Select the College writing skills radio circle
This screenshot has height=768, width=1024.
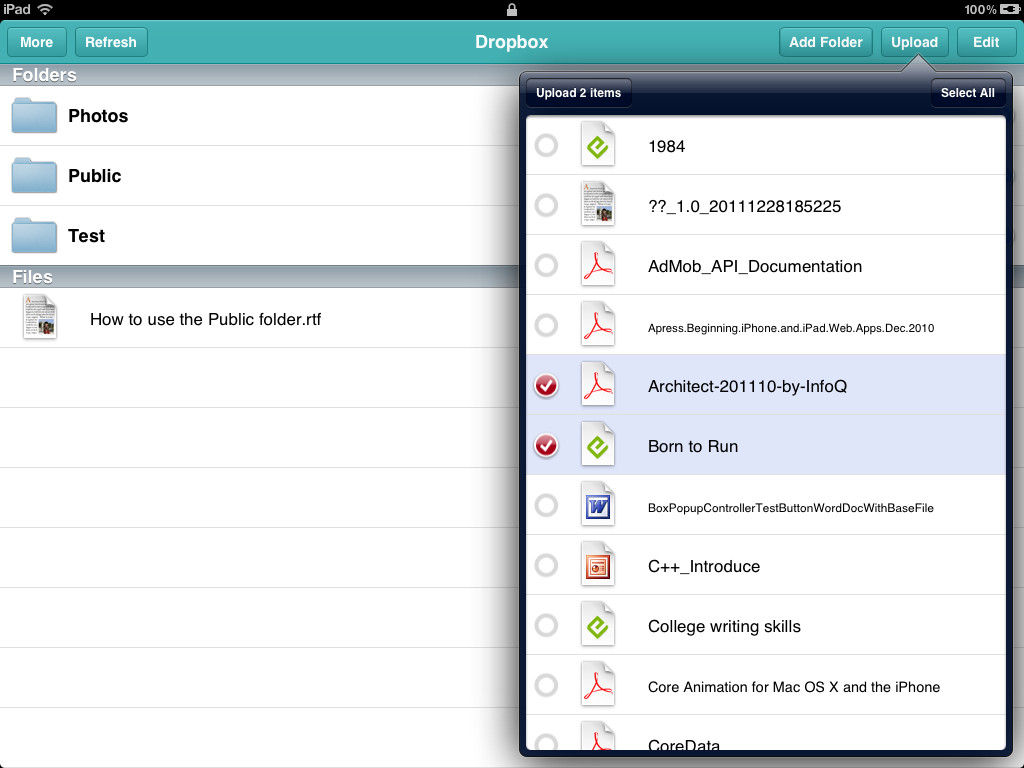(x=546, y=626)
